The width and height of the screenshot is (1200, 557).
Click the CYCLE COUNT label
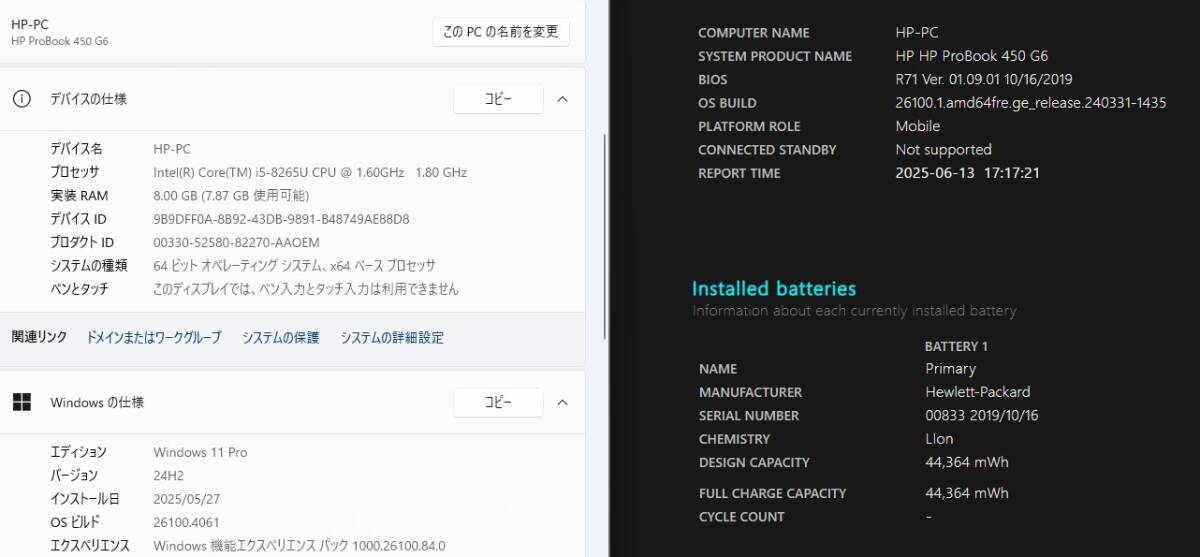742,517
